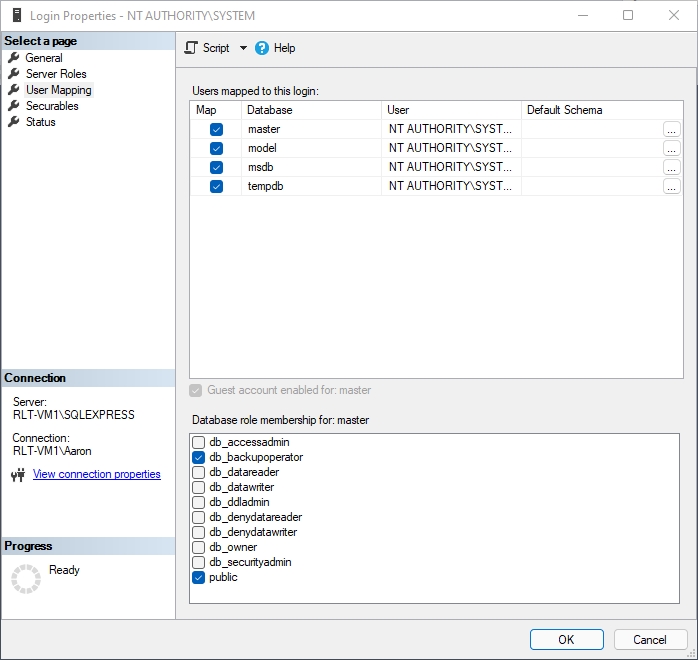Select the Server Roles page icon
The width and height of the screenshot is (698, 660).
point(14,74)
